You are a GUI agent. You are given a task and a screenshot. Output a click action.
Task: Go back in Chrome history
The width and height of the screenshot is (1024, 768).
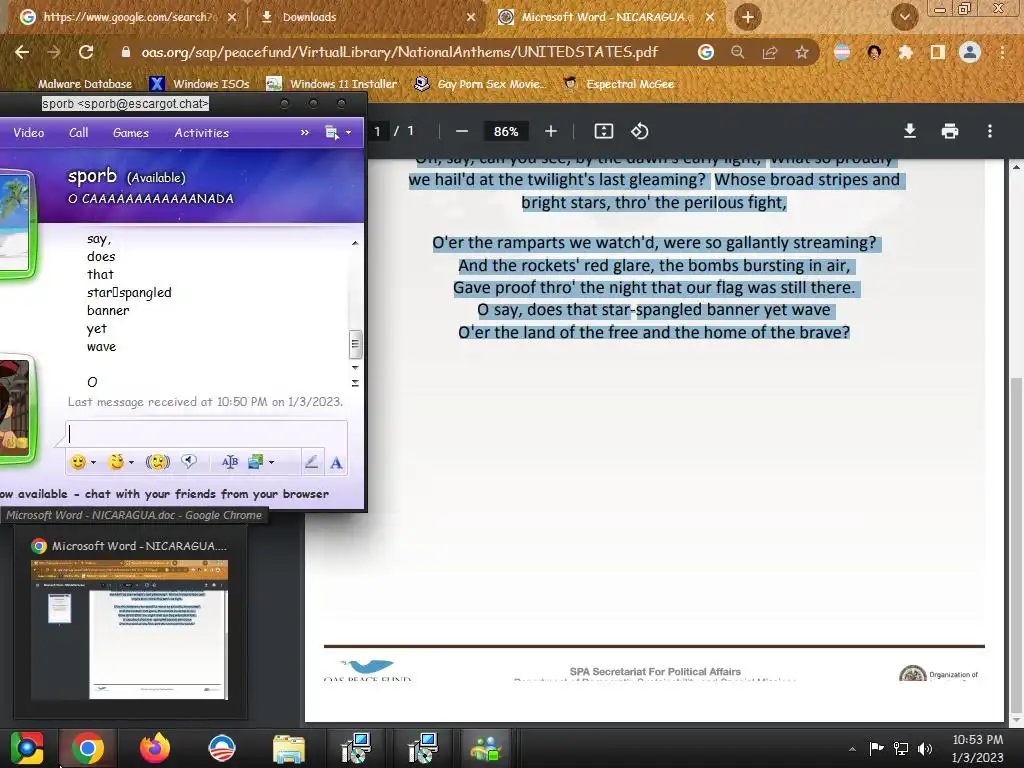(x=22, y=52)
